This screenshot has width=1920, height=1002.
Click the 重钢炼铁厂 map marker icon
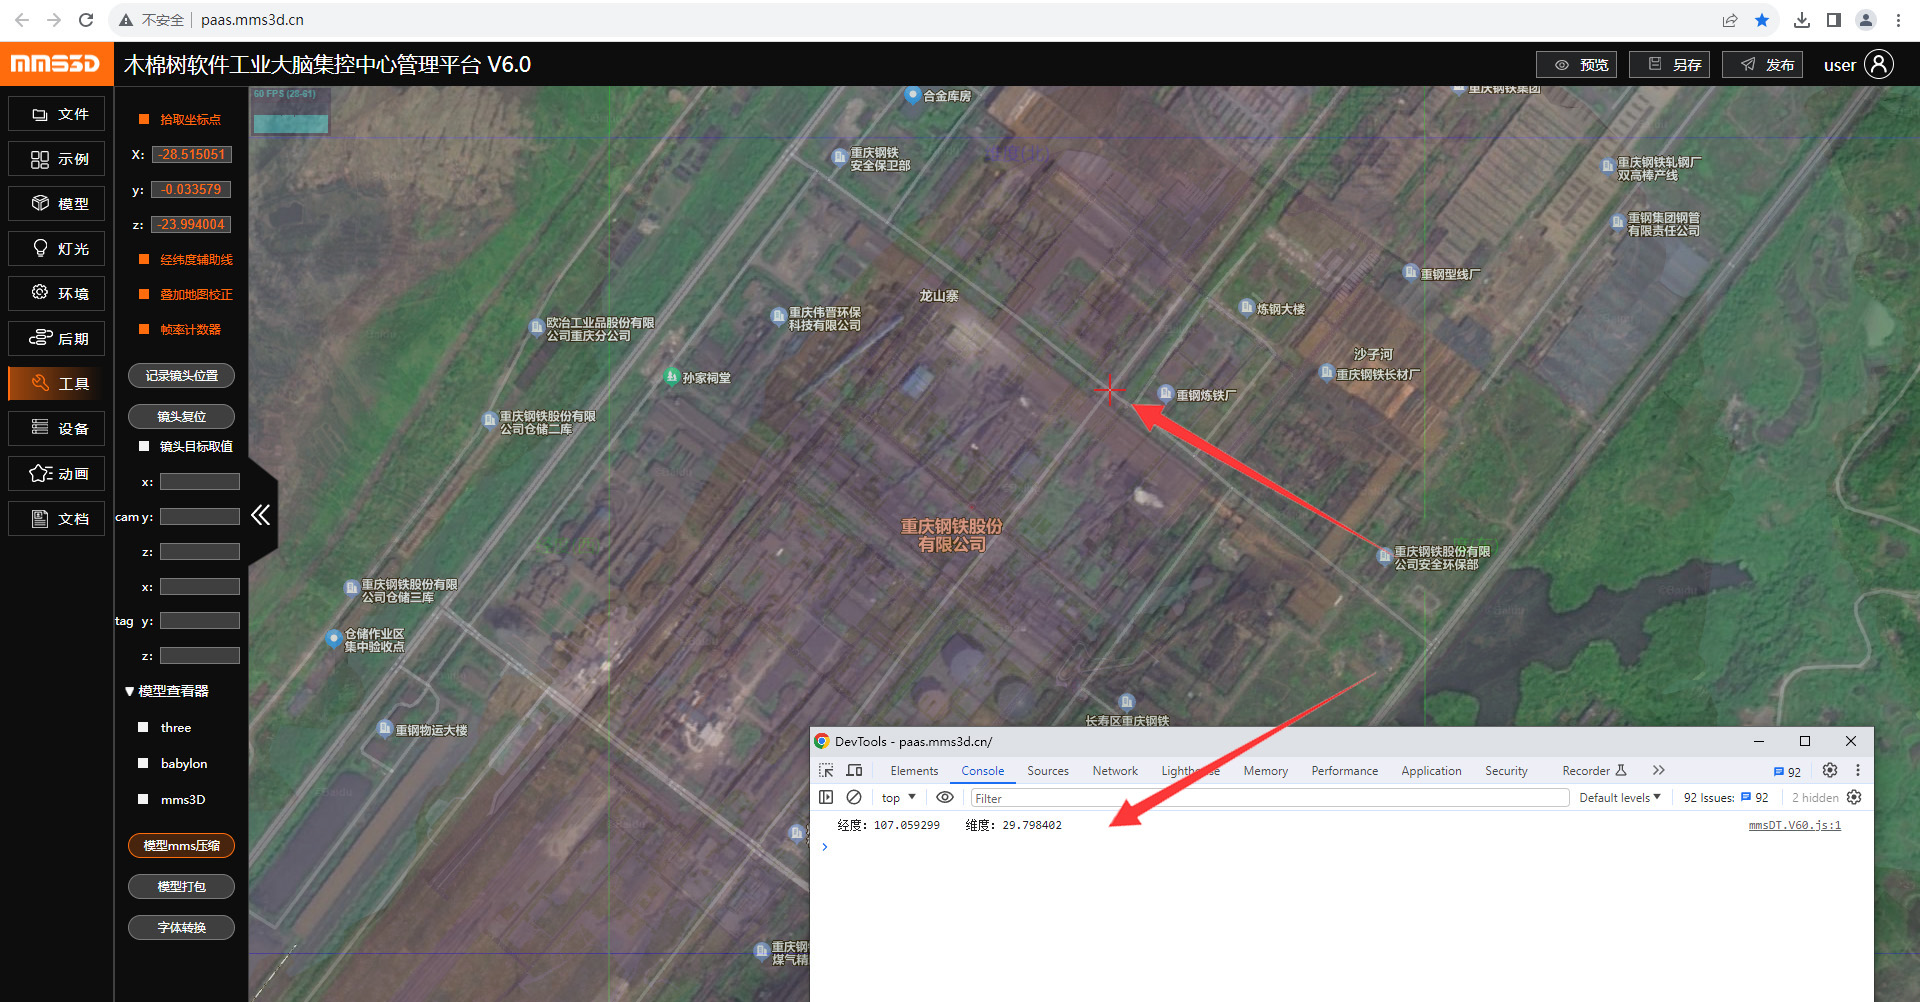pyautogui.click(x=1165, y=394)
